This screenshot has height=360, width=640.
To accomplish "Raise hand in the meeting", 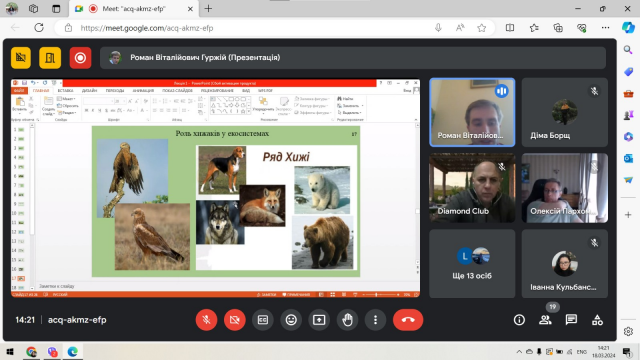I will point(347,320).
